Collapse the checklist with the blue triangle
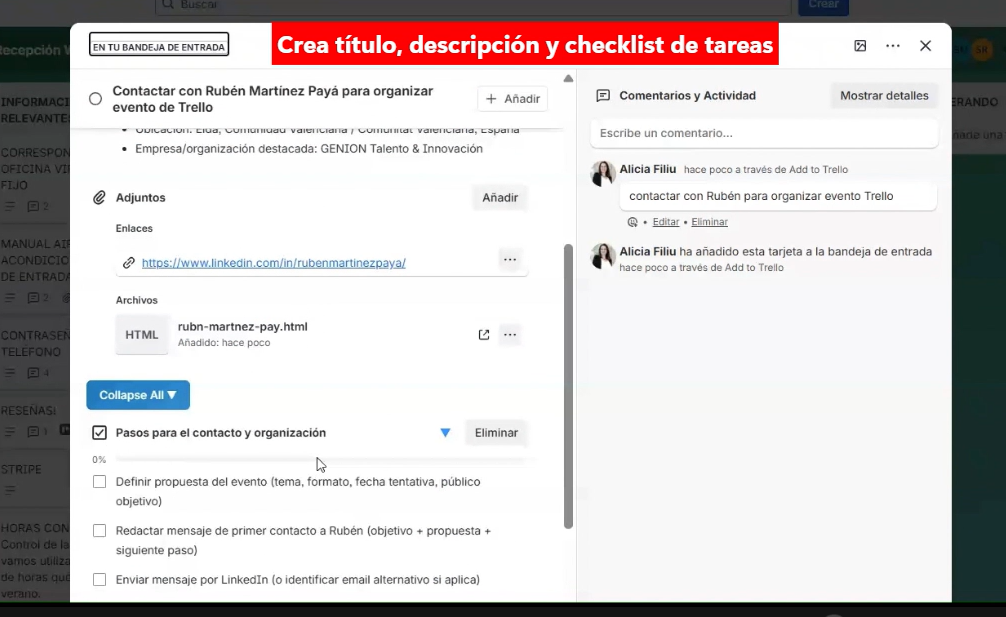Image resolution: width=1006 pixels, height=617 pixels. pyautogui.click(x=445, y=433)
